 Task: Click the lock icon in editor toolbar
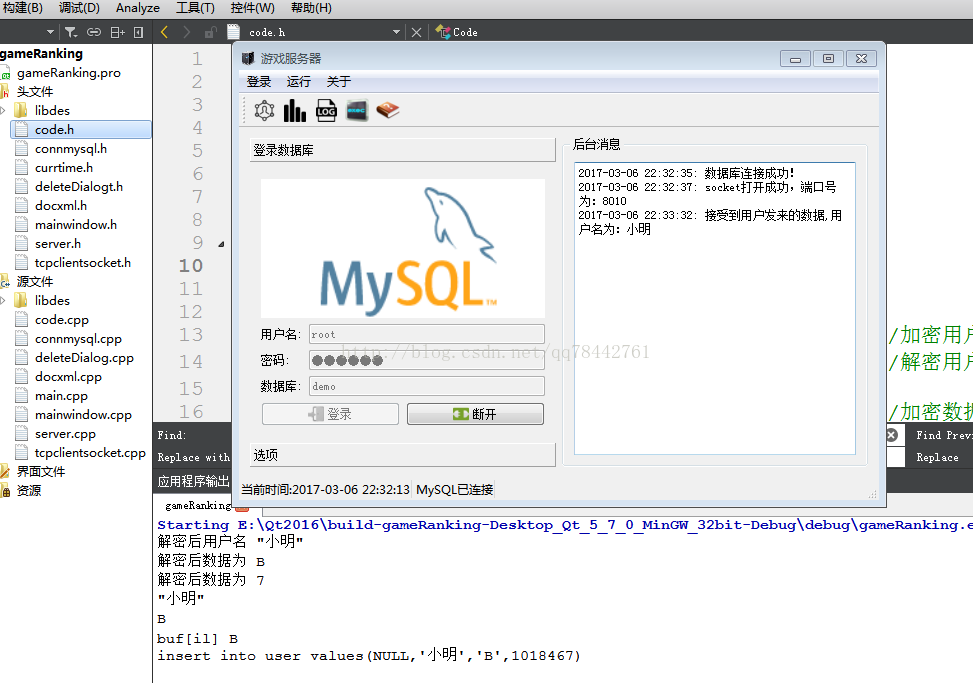210,32
